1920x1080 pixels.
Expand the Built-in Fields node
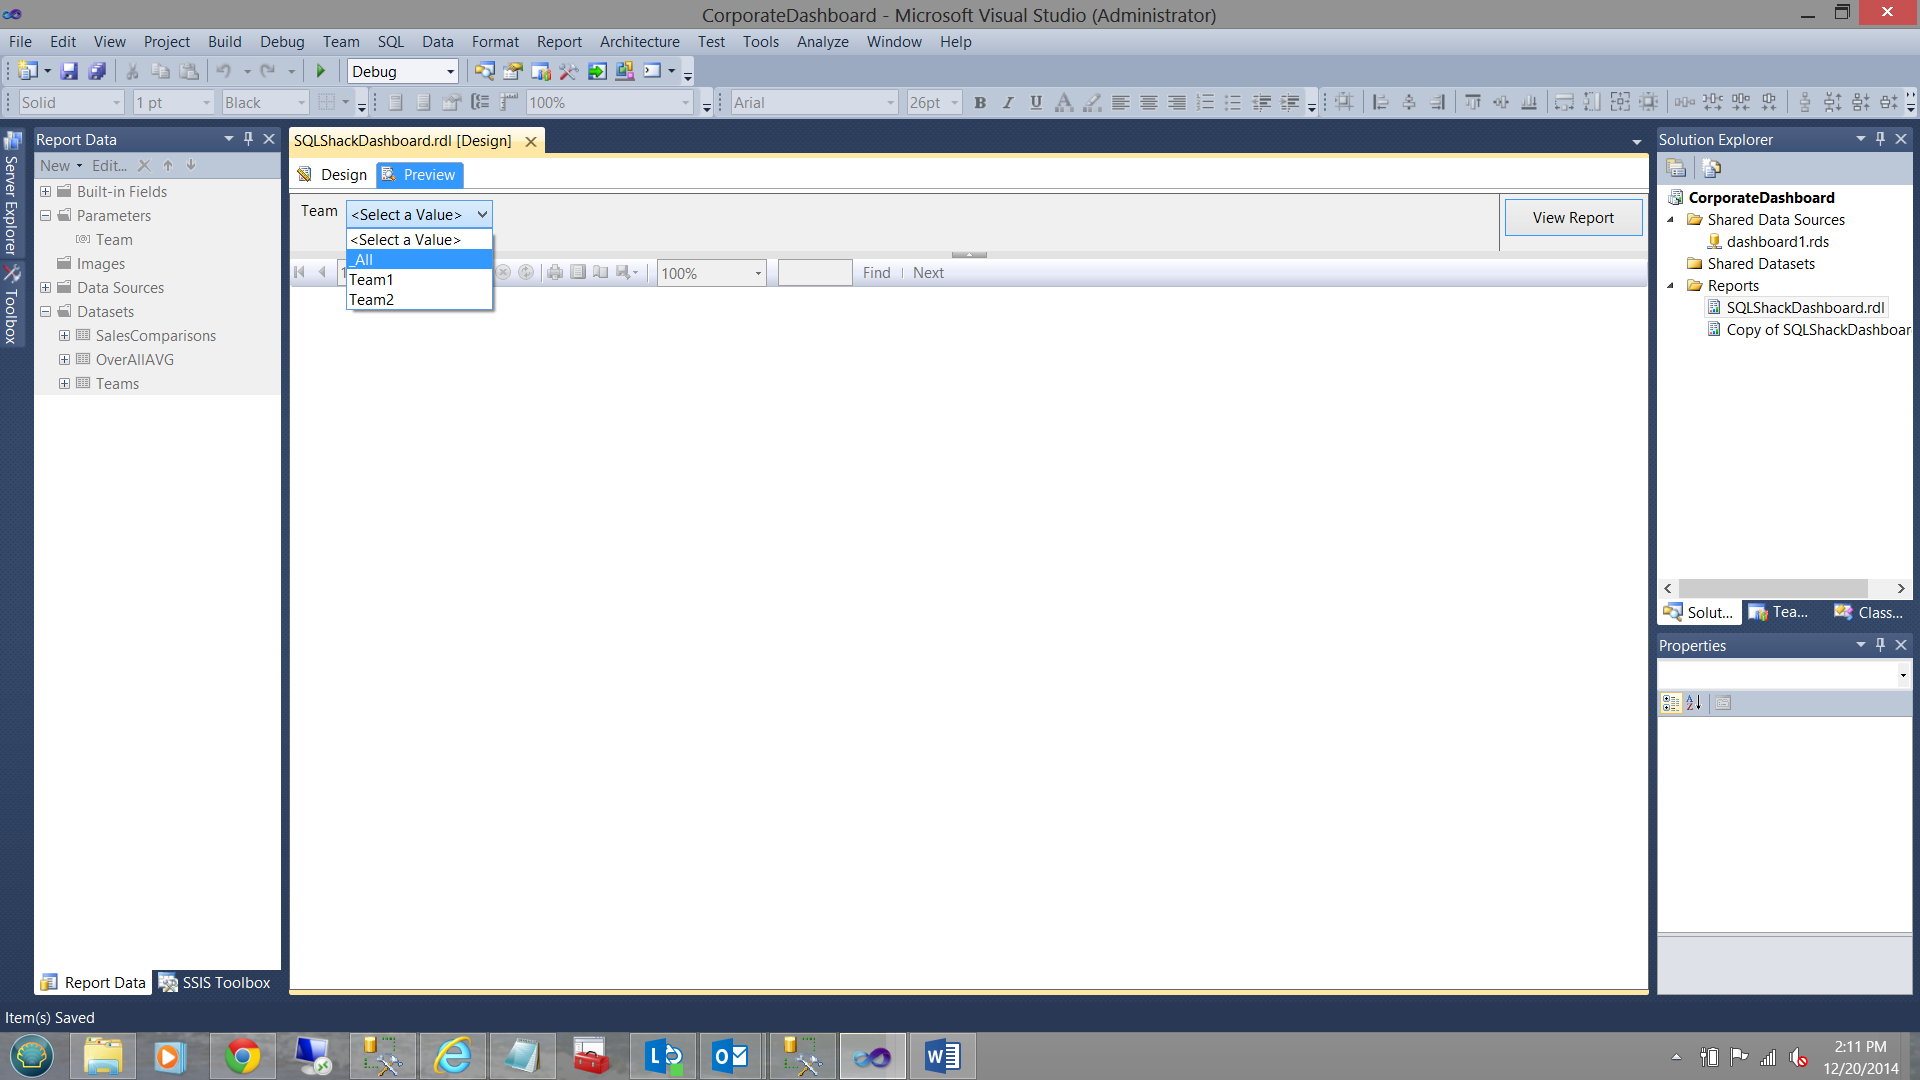pyautogui.click(x=46, y=191)
